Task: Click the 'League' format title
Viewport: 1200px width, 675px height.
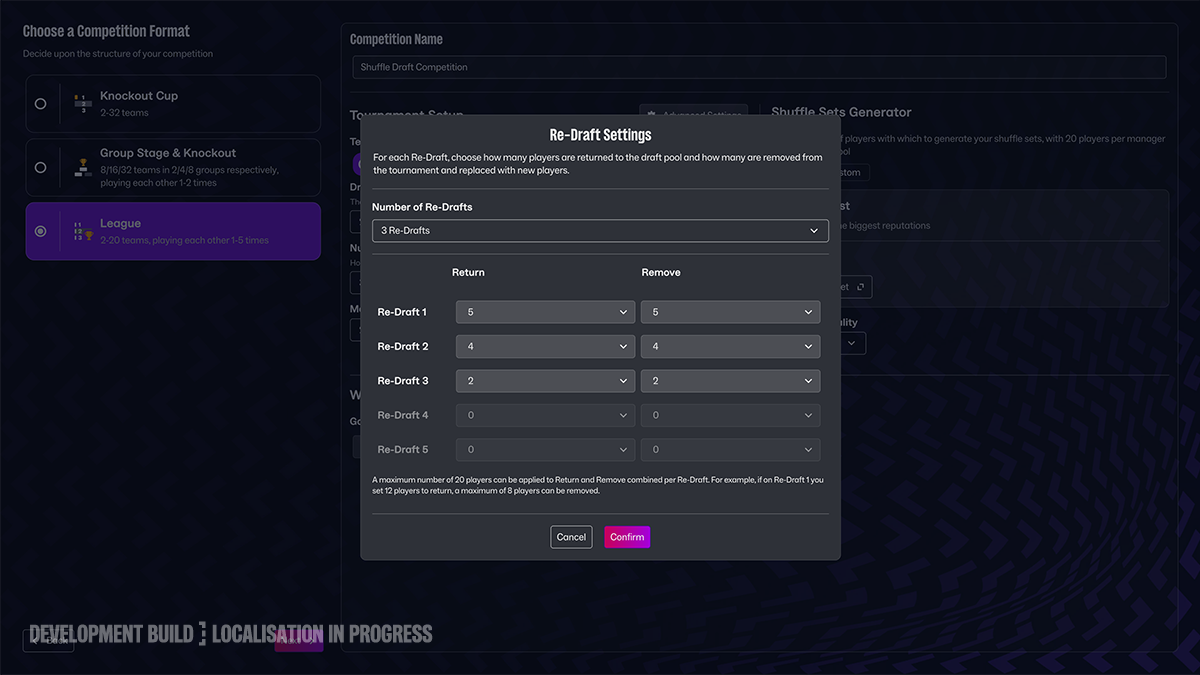Action: [120, 224]
